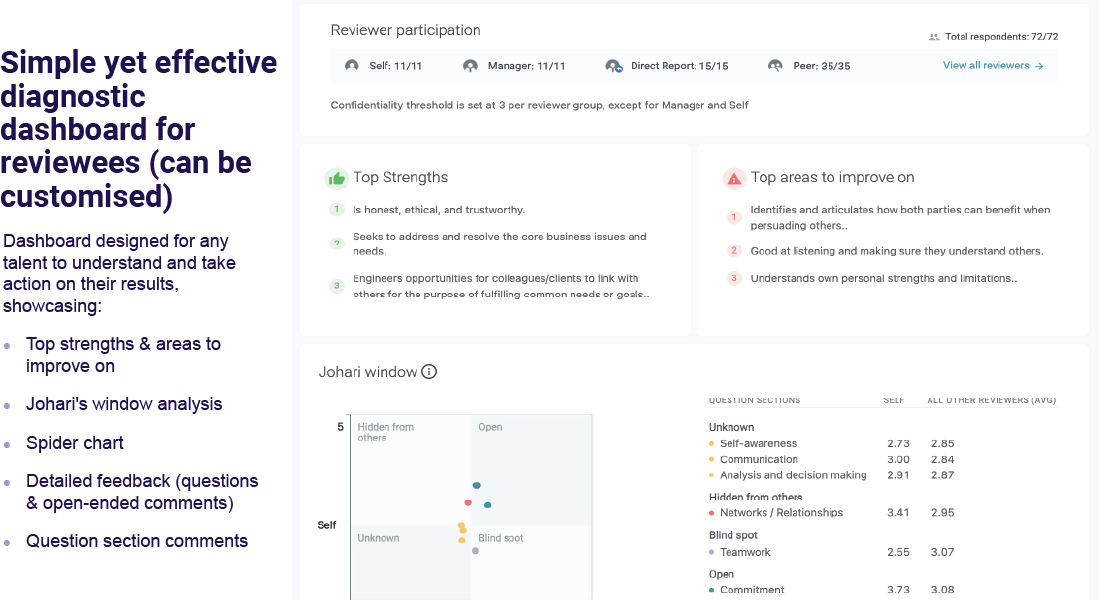Select the Teamwork question section
Screen dimensions: 1099x600
[745, 552]
